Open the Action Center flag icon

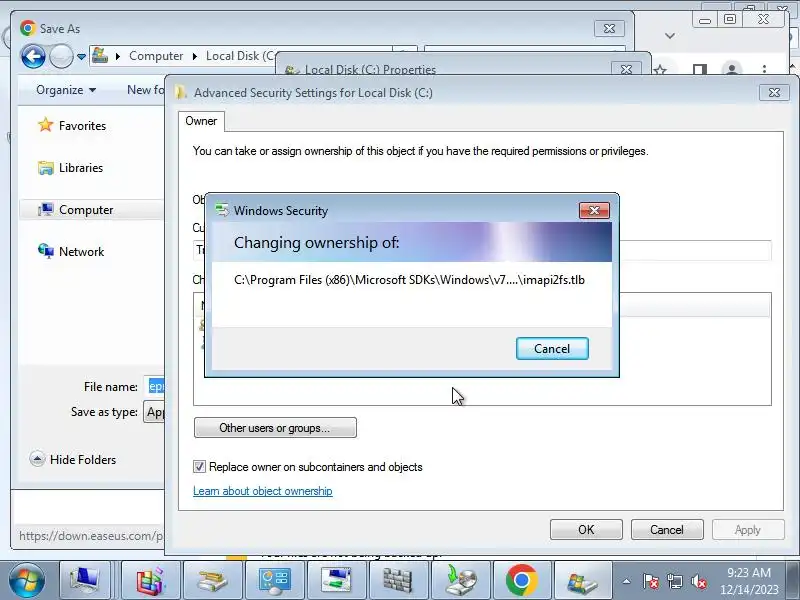[651, 581]
